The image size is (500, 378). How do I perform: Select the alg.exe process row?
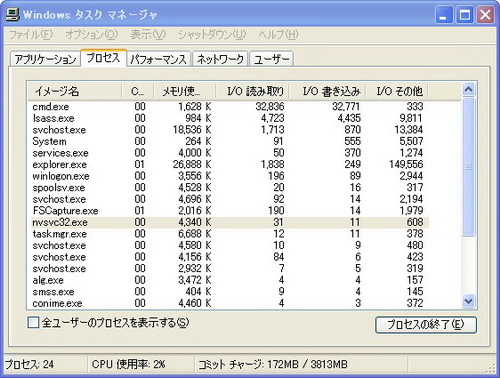[x=228, y=280]
